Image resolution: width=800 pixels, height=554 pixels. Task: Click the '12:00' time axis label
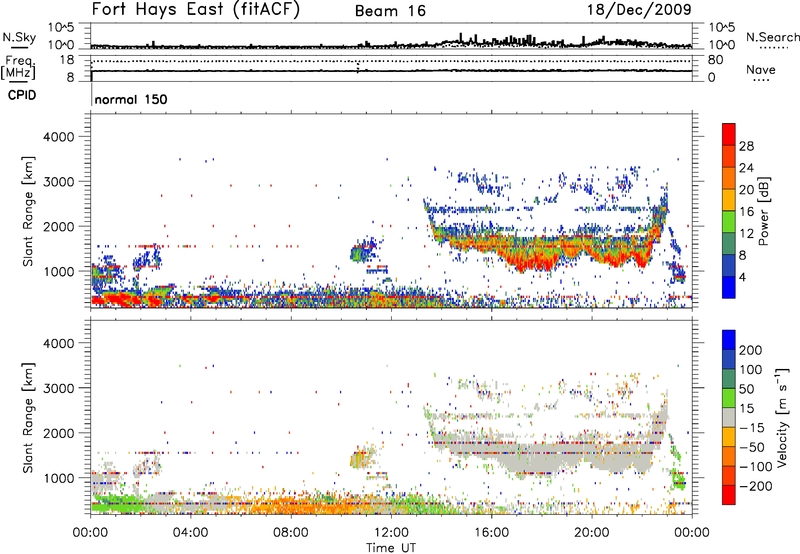391,533
